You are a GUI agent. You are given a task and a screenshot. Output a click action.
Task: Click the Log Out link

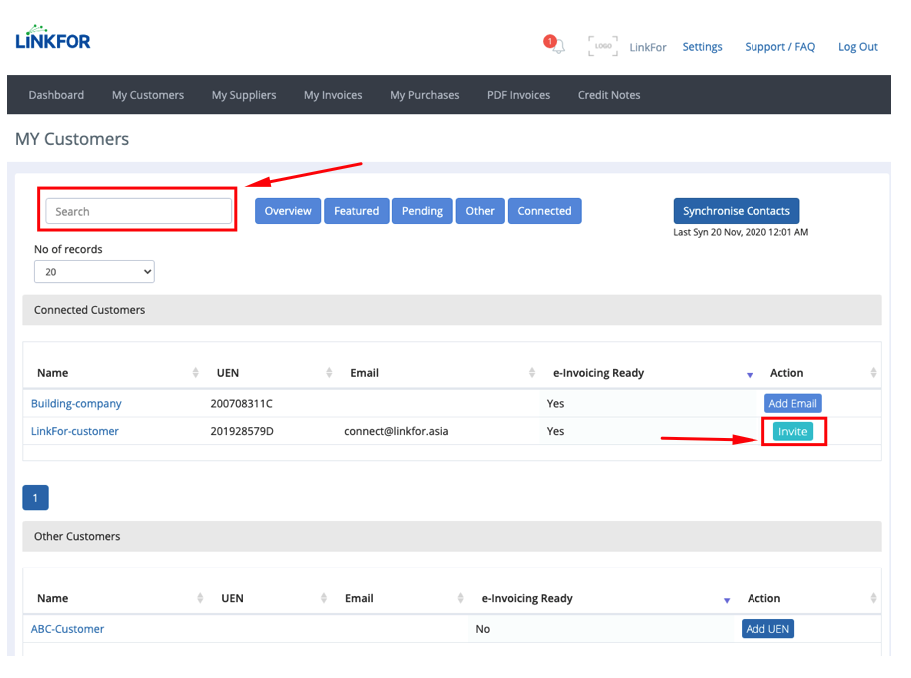858,46
